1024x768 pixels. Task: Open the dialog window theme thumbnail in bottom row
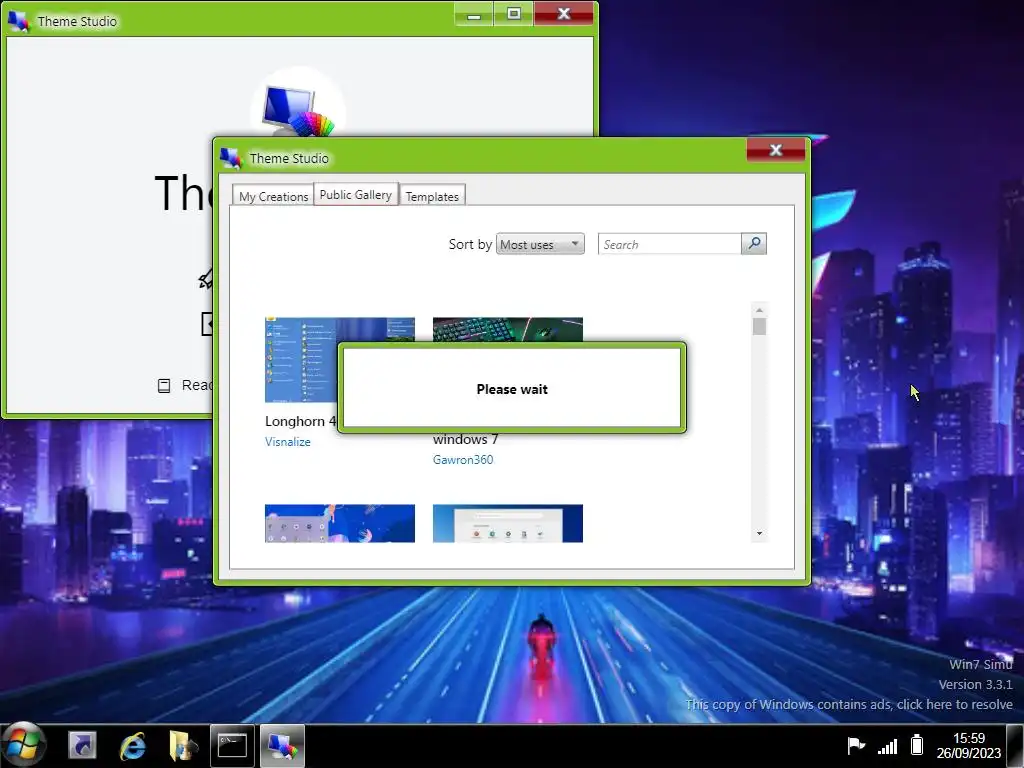[507, 523]
